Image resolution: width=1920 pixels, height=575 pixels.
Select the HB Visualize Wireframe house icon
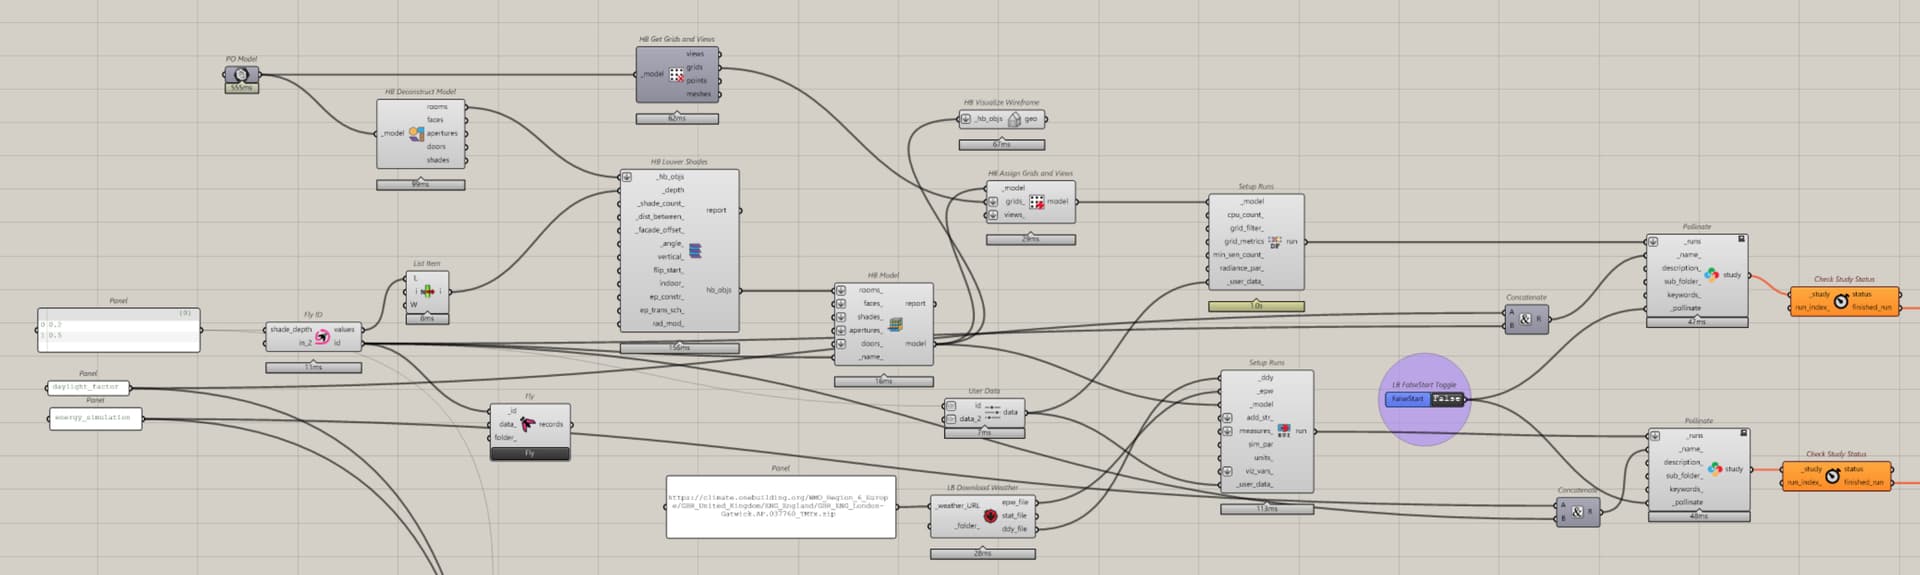(x=1014, y=119)
